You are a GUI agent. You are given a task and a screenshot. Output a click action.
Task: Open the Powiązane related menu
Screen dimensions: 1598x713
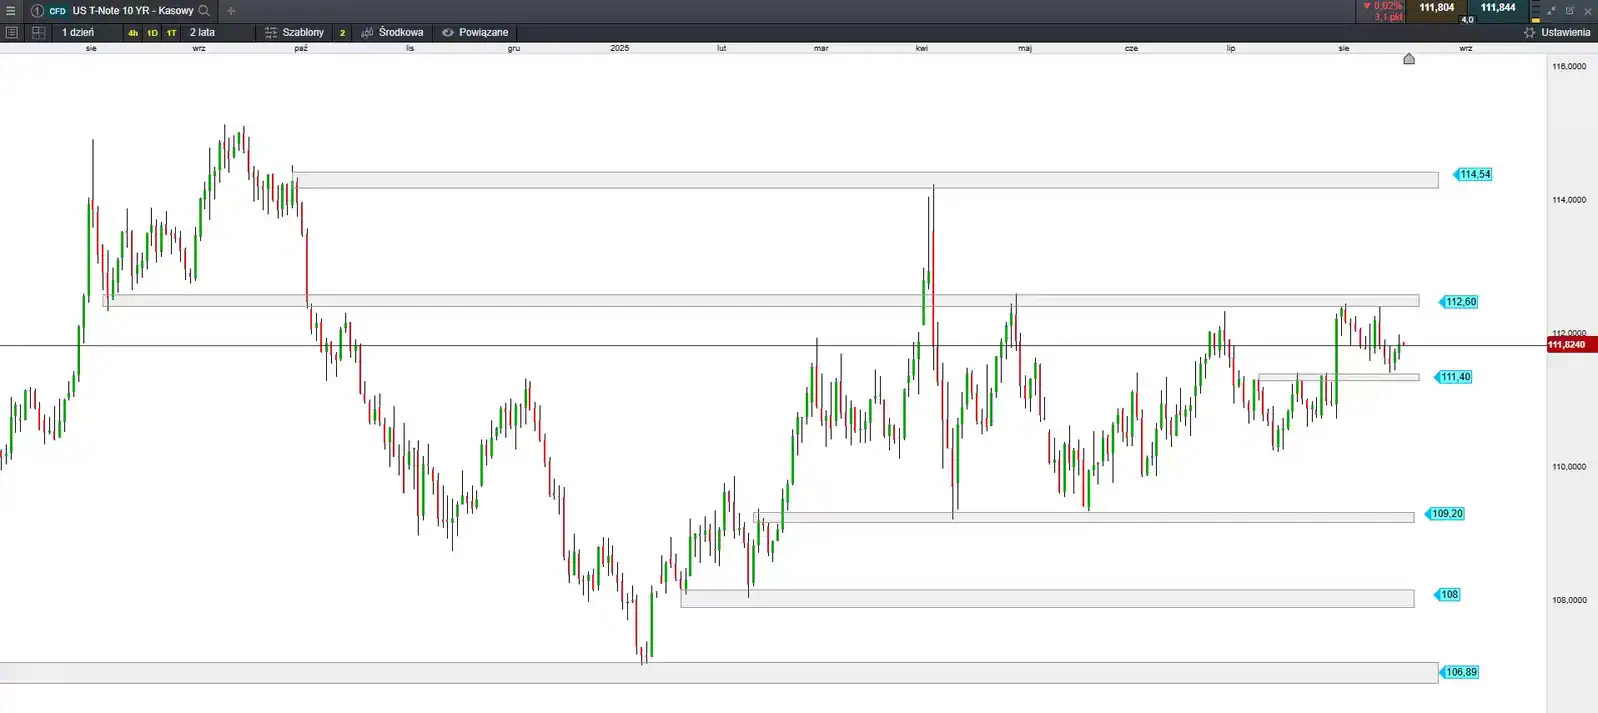coord(475,32)
